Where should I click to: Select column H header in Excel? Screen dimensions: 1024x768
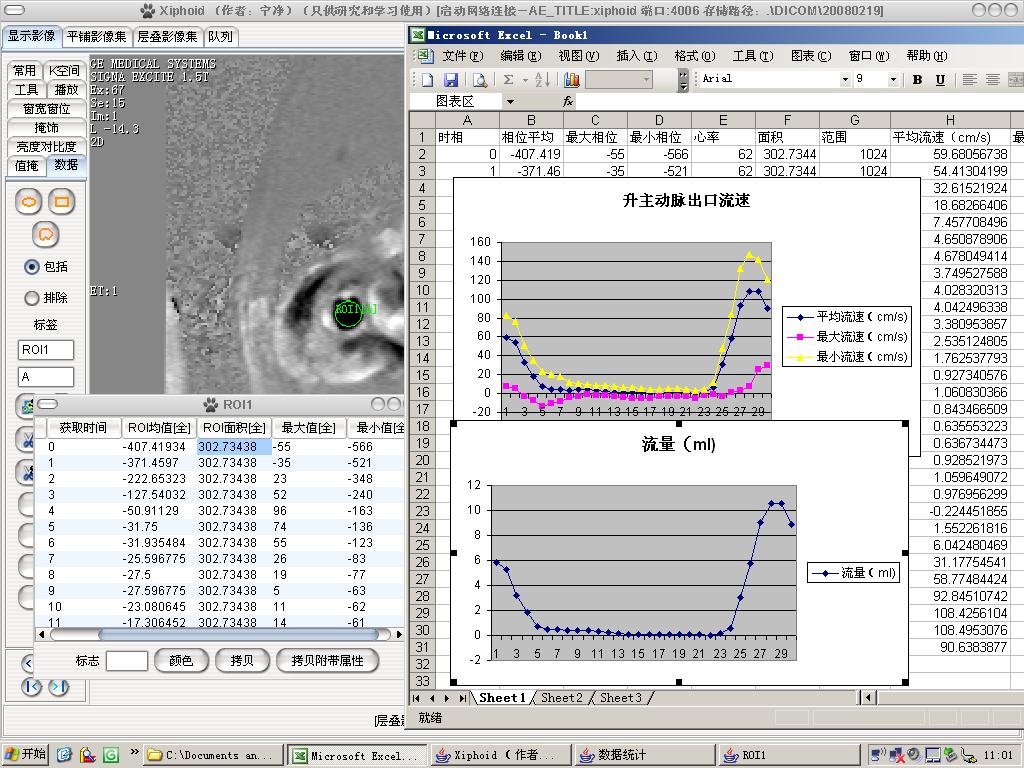point(950,120)
